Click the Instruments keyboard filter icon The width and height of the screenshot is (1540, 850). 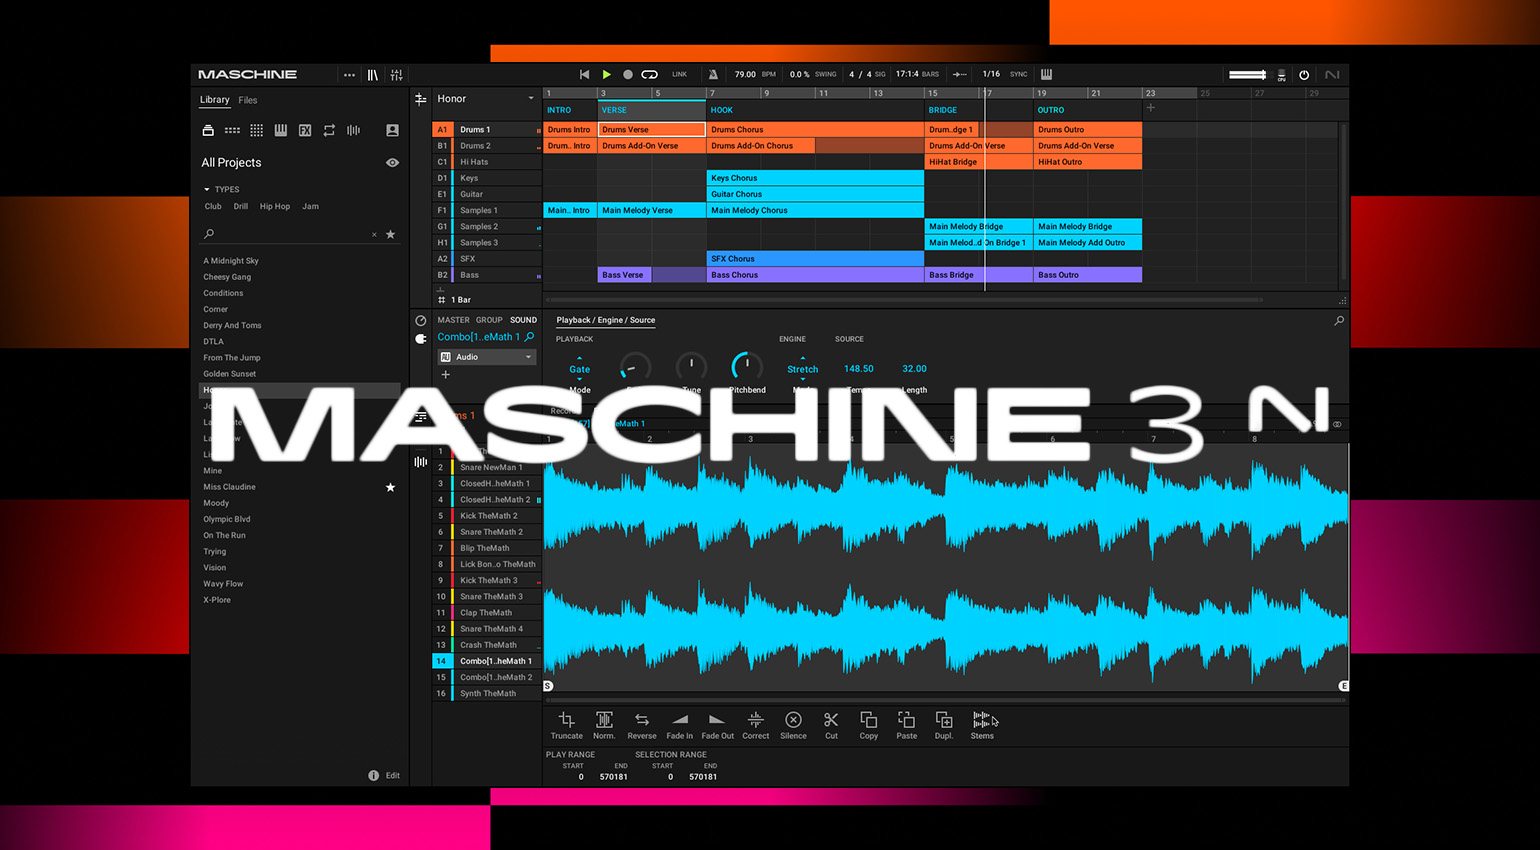point(280,130)
